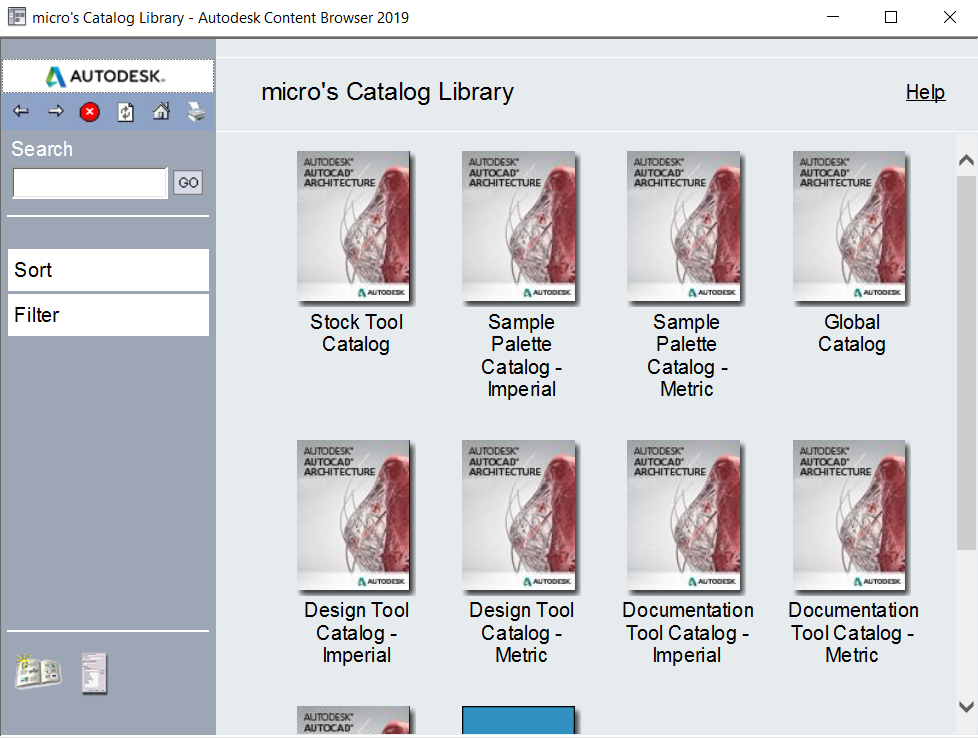Open the Help link
Viewport: 978px width, 739px height.
[x=926, y=92]
